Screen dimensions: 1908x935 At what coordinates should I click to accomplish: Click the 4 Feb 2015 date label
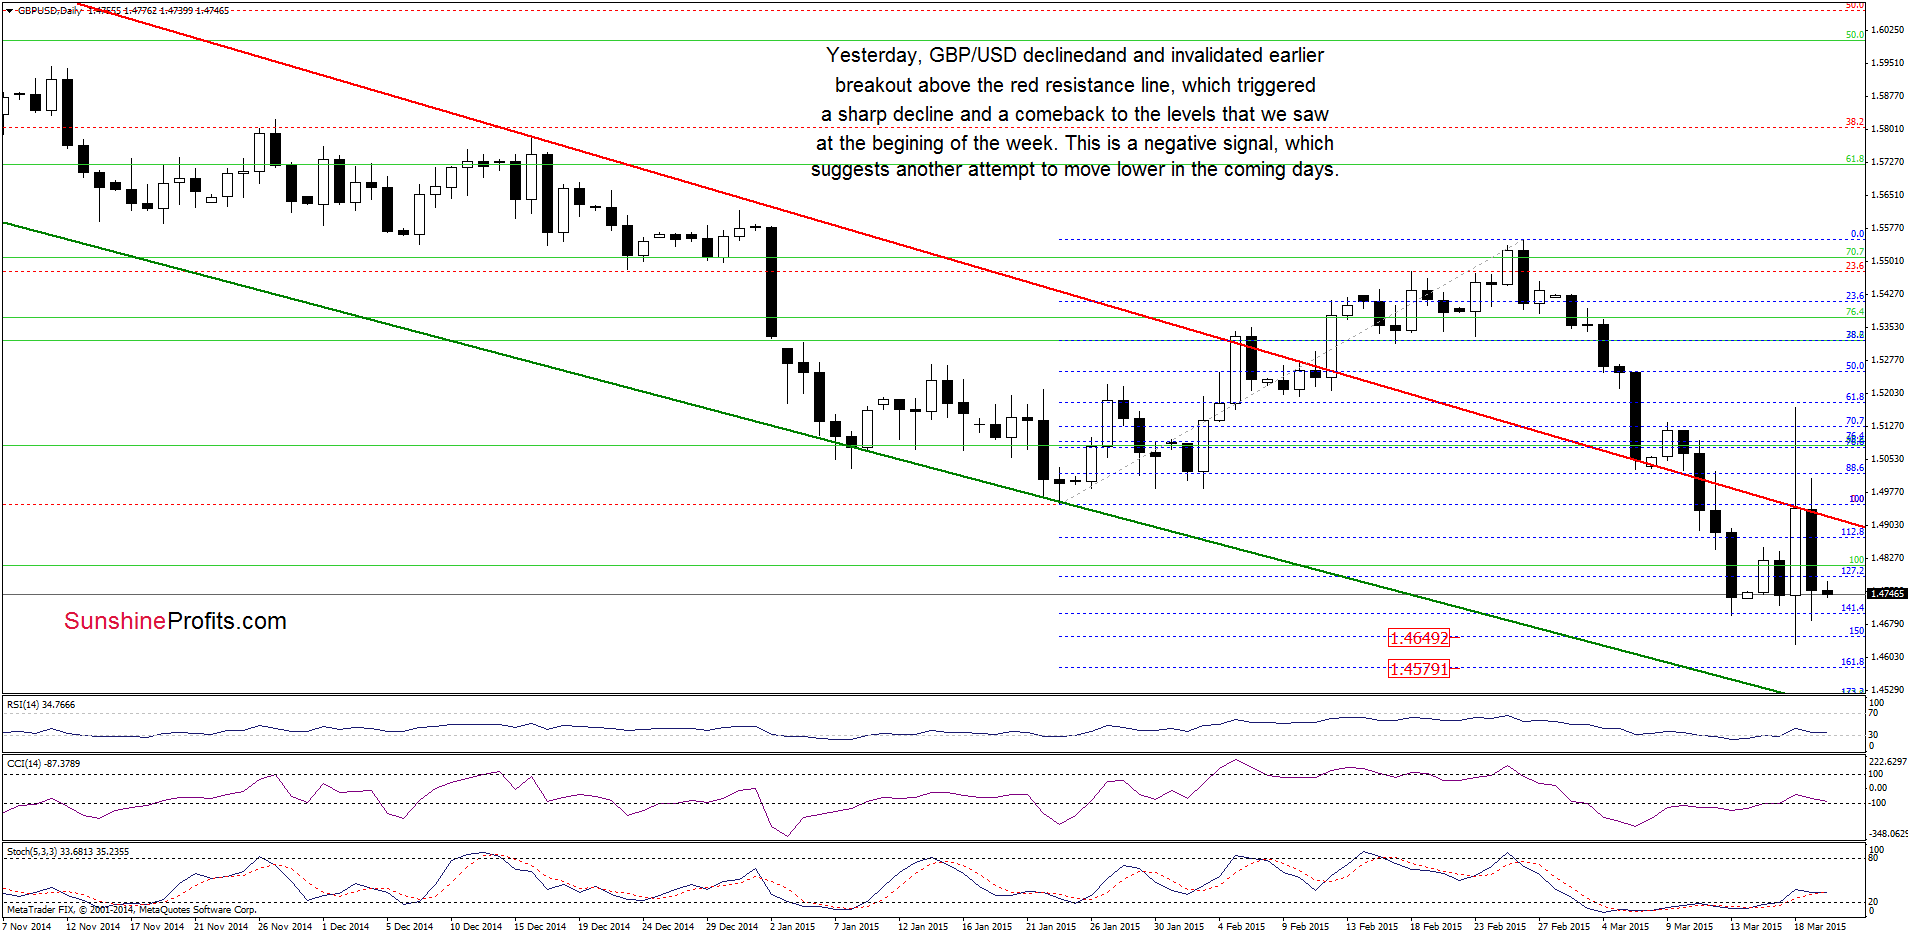pyautogui.click(x=1241, y=926)
